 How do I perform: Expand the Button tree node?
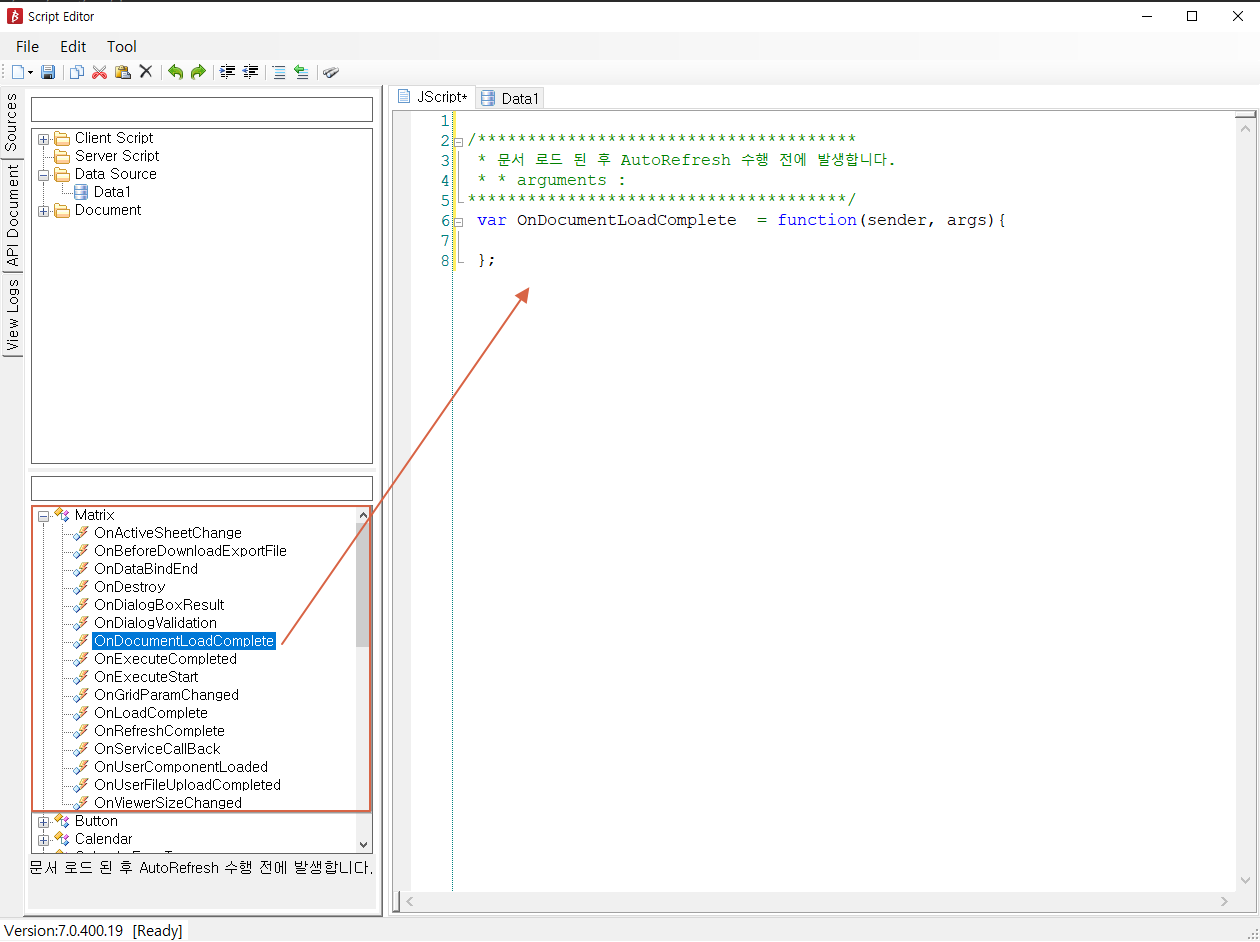tap(44, 822)
